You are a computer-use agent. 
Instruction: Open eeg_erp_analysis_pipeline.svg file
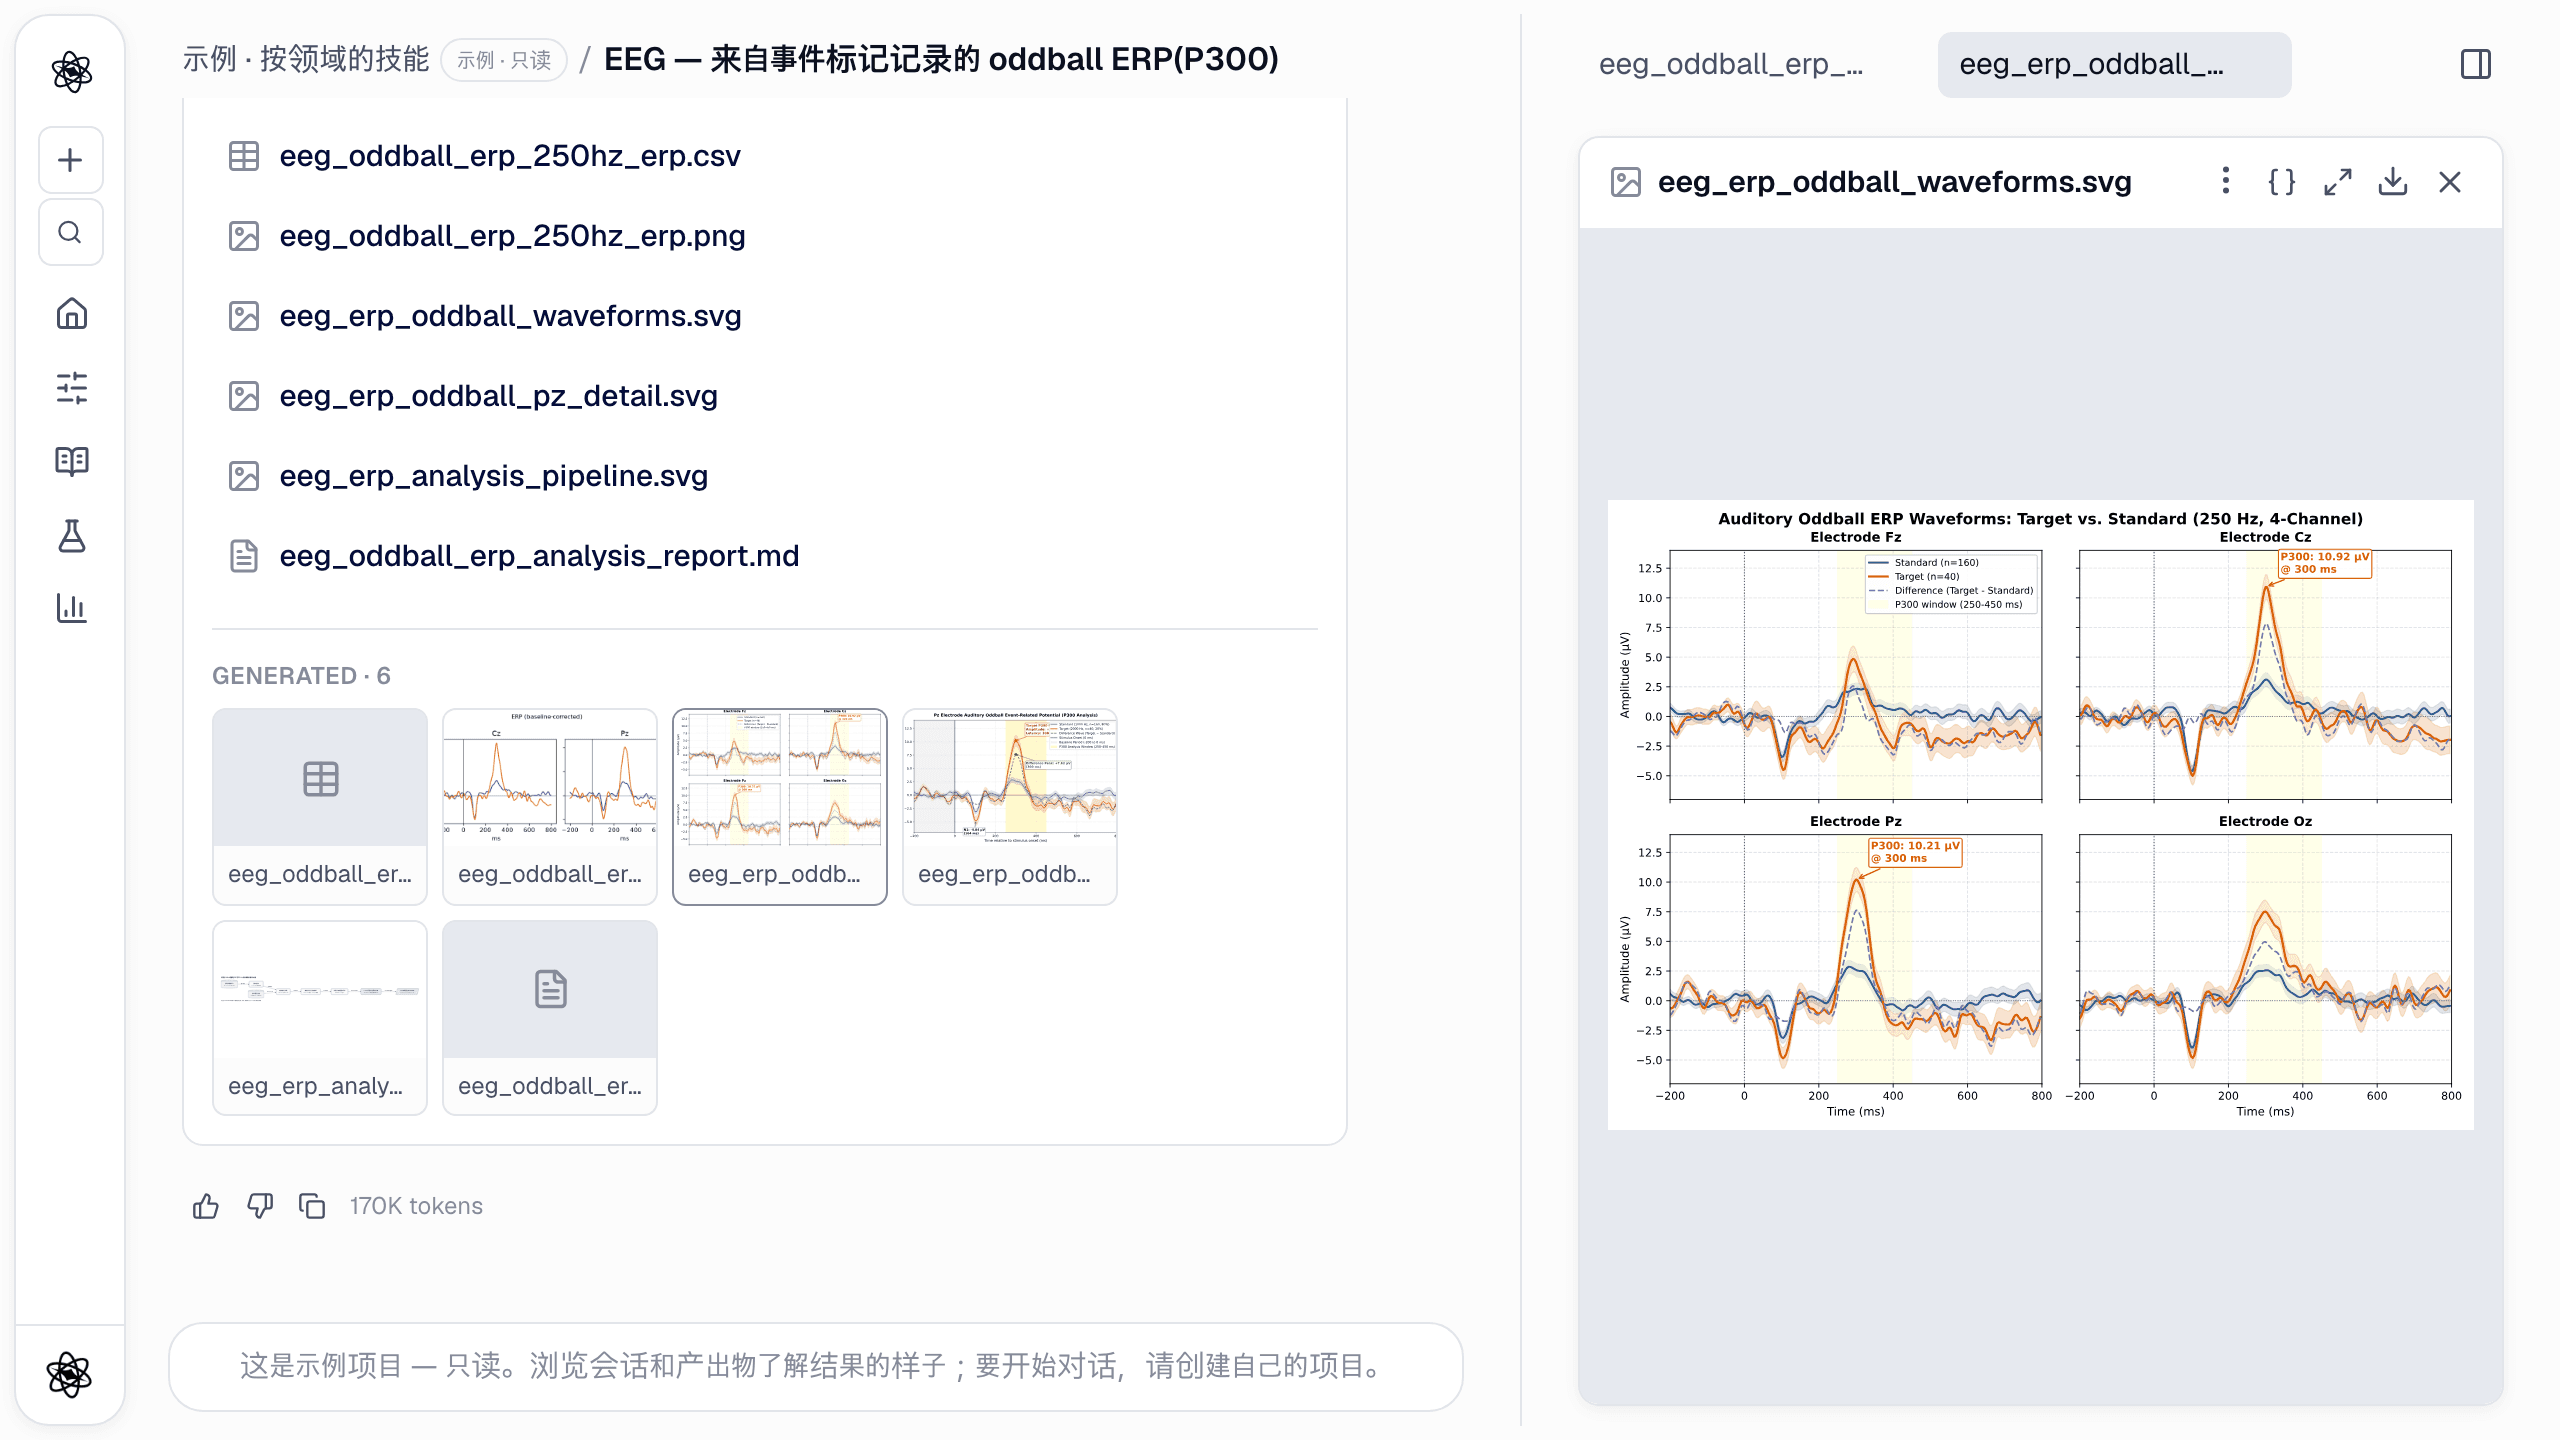pos(493,476)
